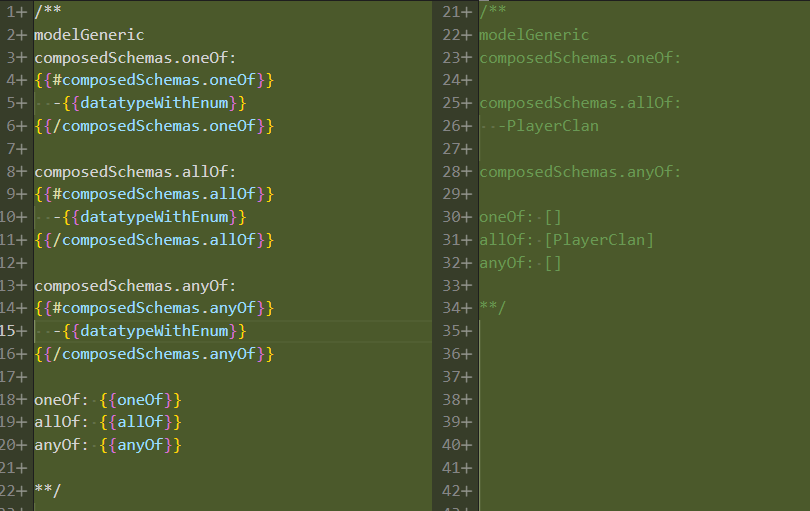Image resolution: width=810 pixels, height=511 pixels.
Task: Click the {{/composedSchemas.oneOf}} closing tag
Action: pos(154,126)
